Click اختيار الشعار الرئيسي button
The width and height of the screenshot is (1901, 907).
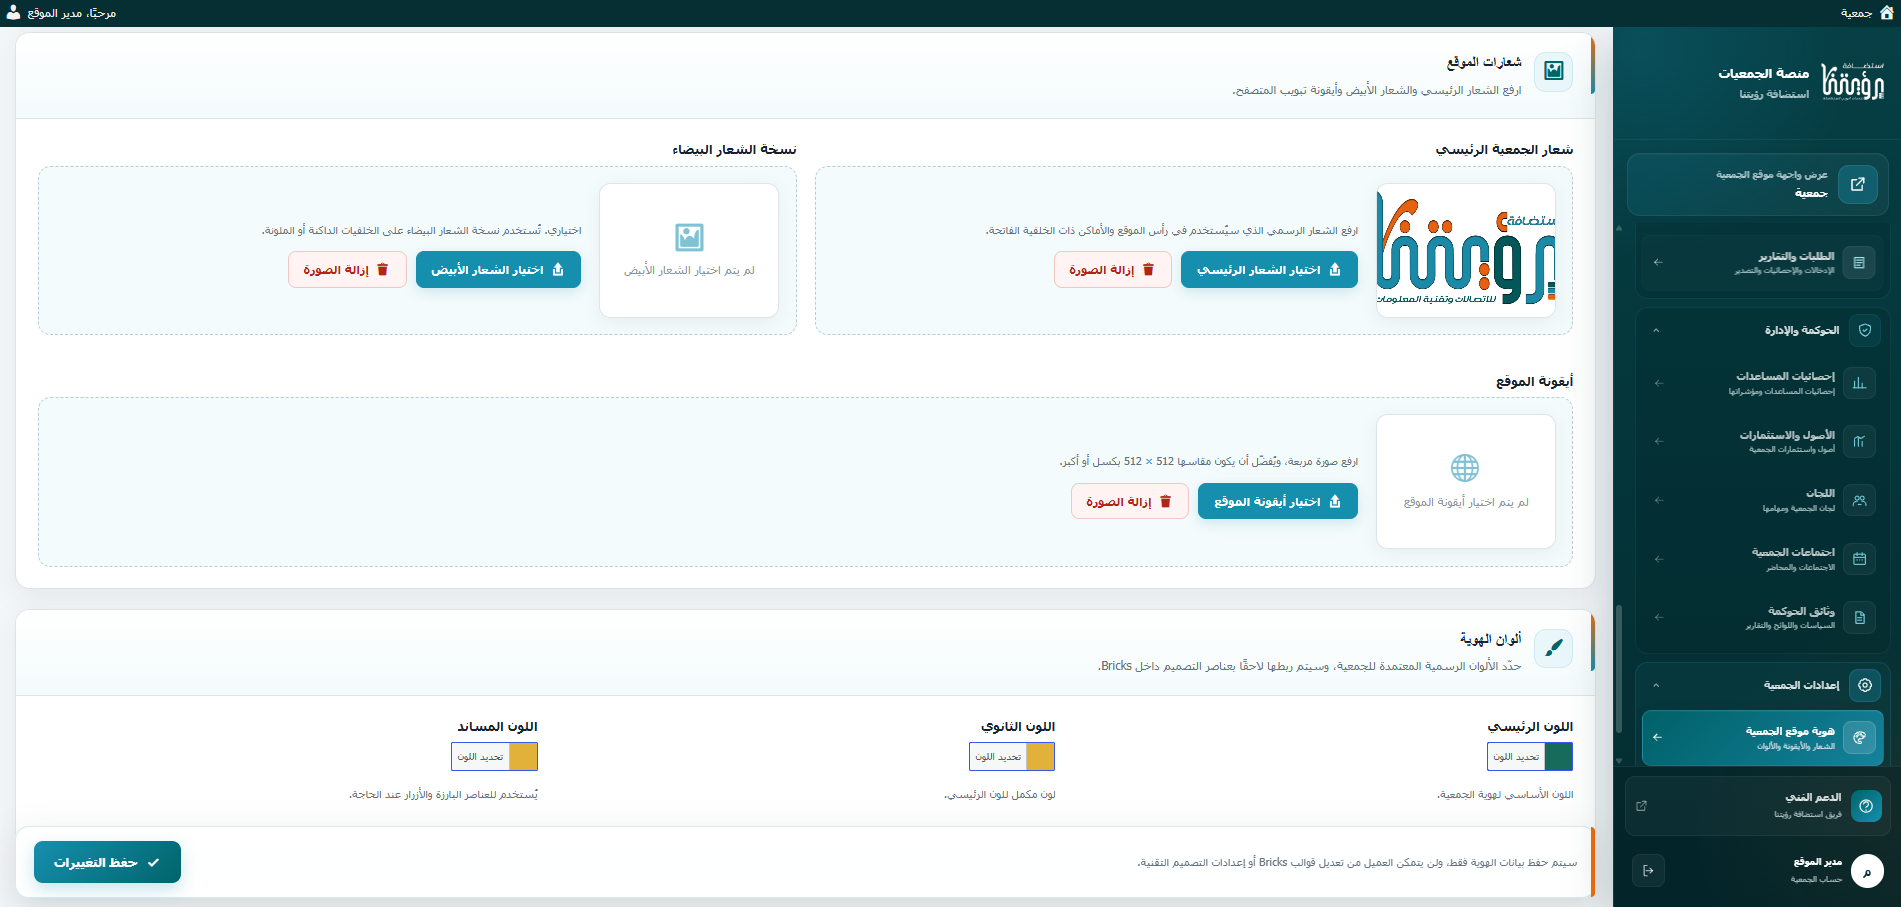click(1269, 270)
